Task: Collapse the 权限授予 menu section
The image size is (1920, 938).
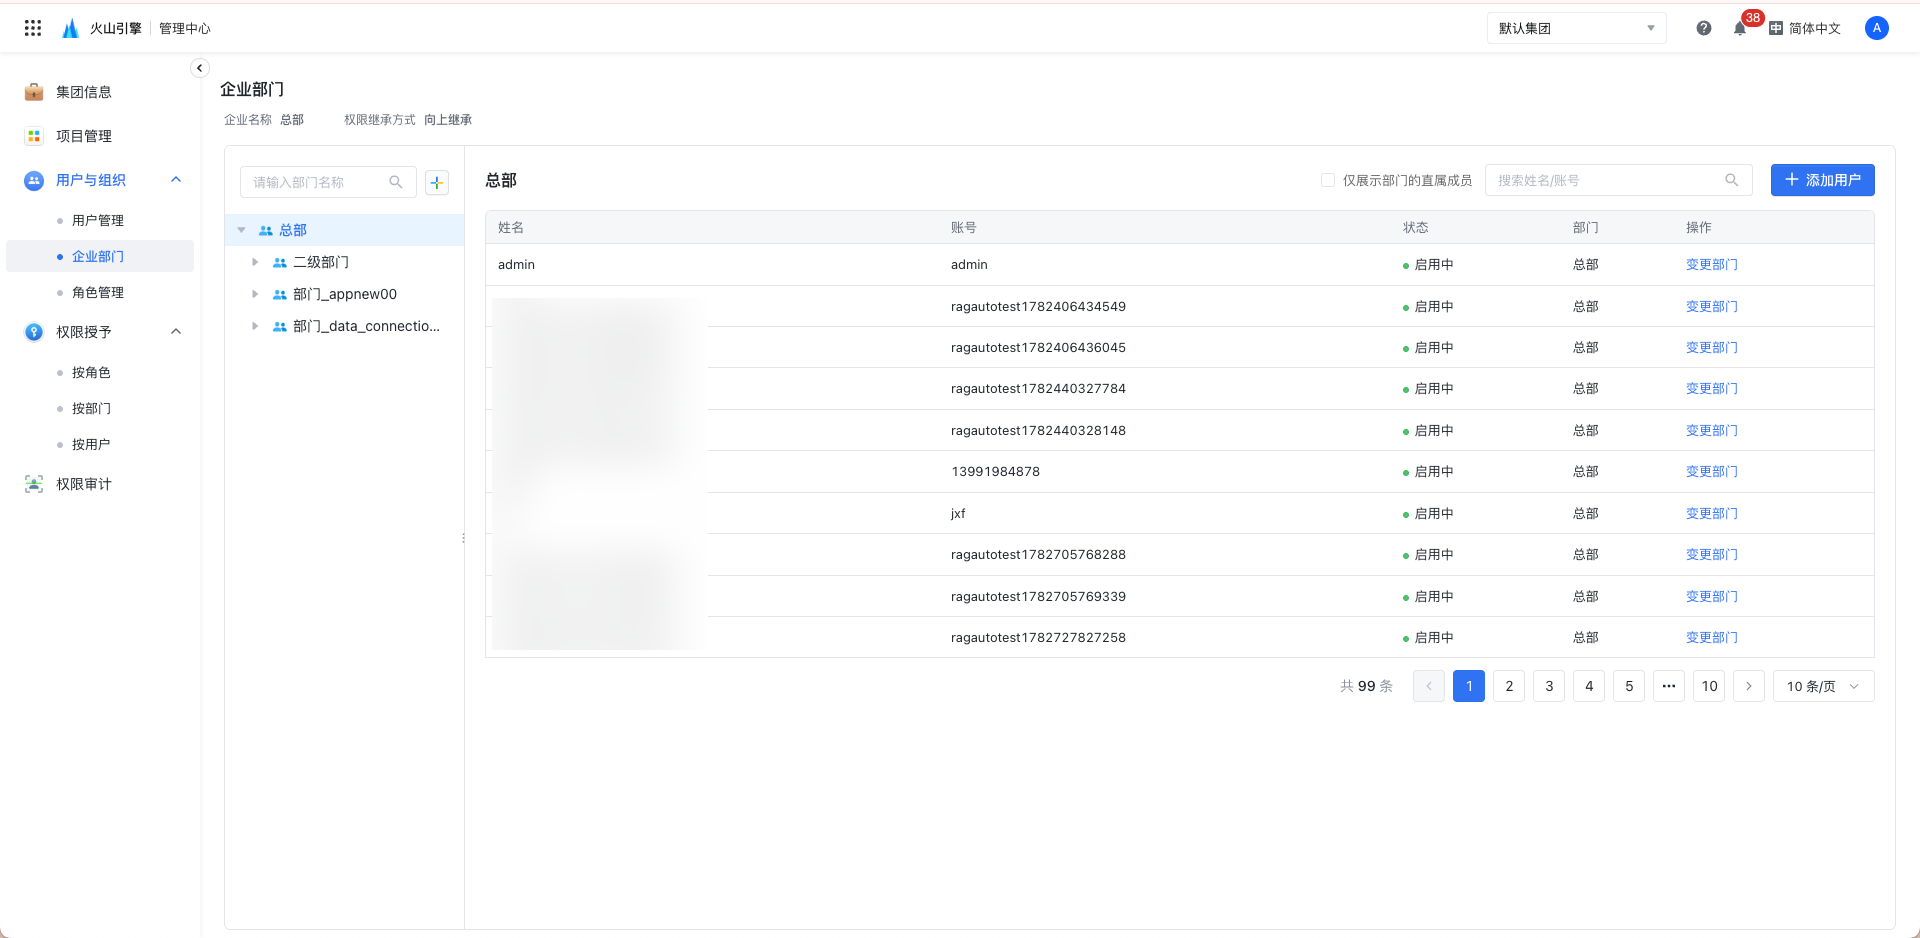Action: pyautogui.click(x=176, y=332)
